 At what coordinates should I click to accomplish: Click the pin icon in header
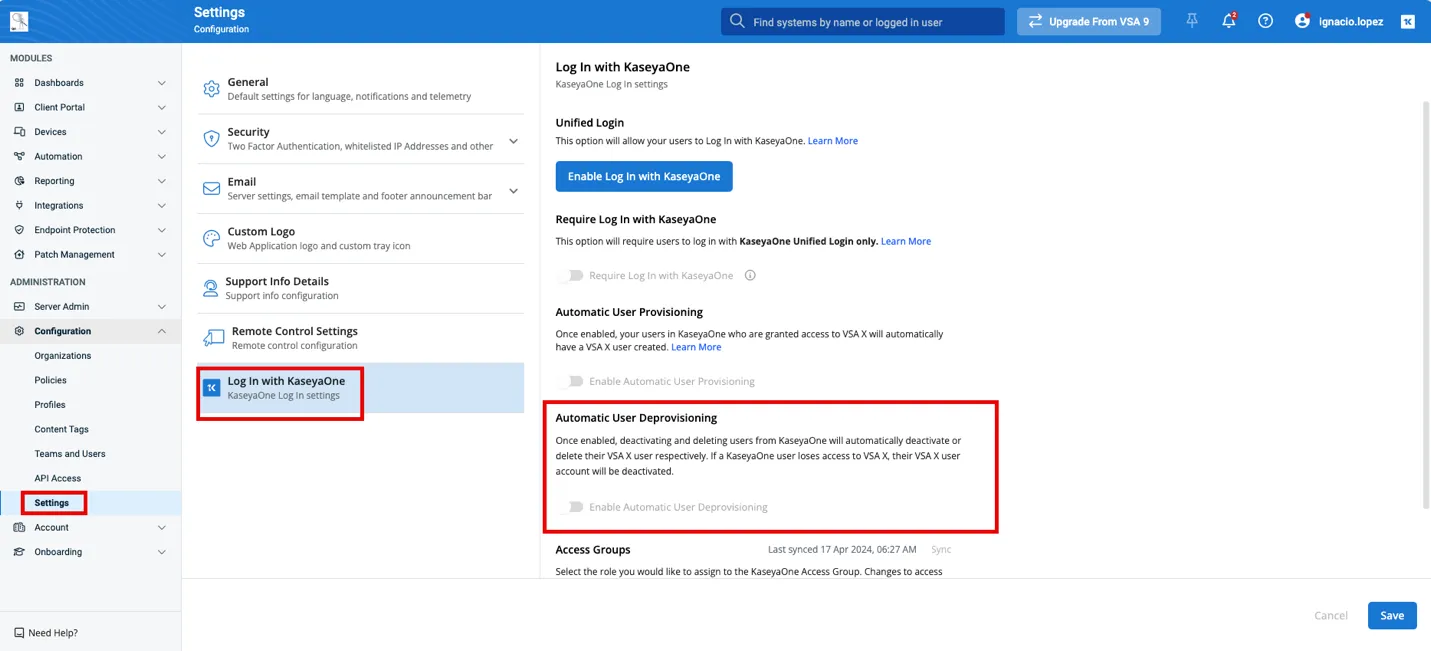[1191, 21]
